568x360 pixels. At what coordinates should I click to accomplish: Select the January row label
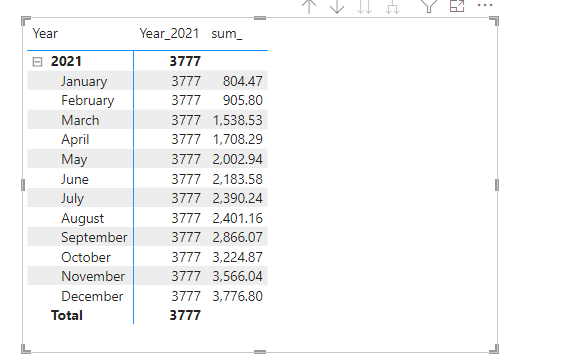(84, 81)
